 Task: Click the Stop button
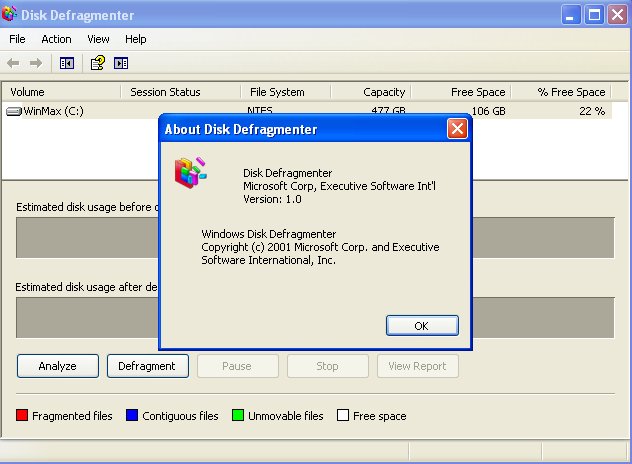328,366
